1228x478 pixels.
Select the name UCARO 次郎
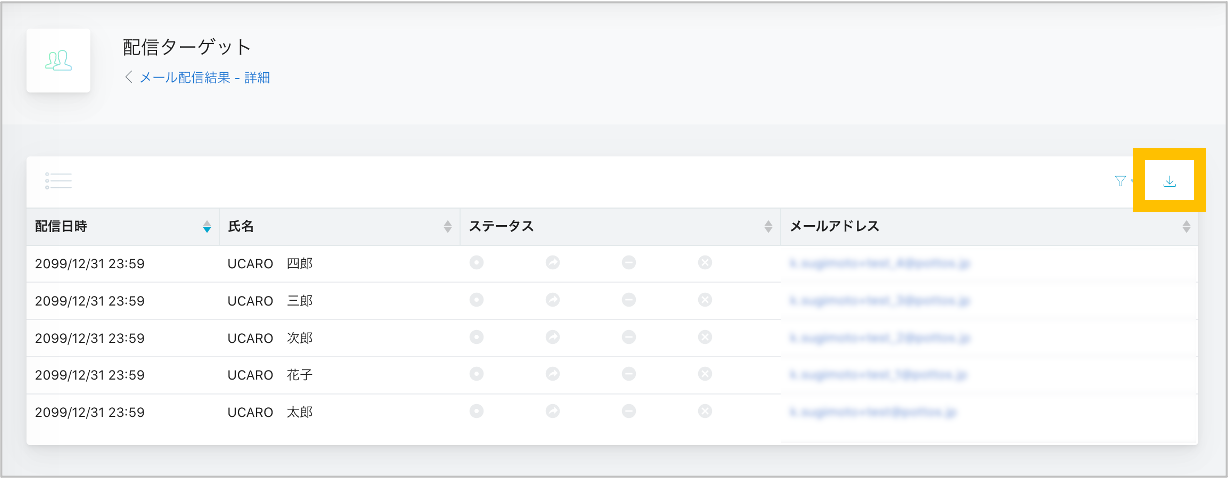270,338
